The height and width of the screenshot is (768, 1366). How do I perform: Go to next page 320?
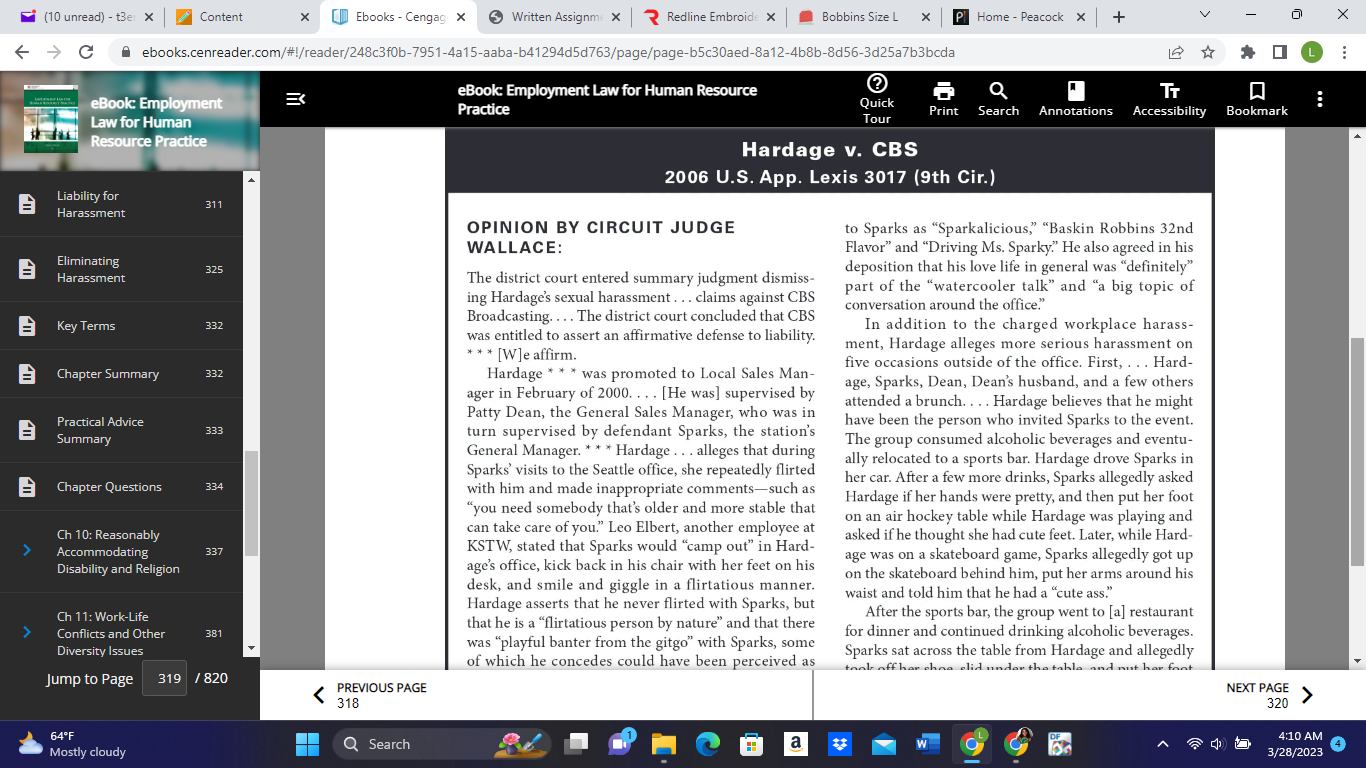pos(1269,695)
